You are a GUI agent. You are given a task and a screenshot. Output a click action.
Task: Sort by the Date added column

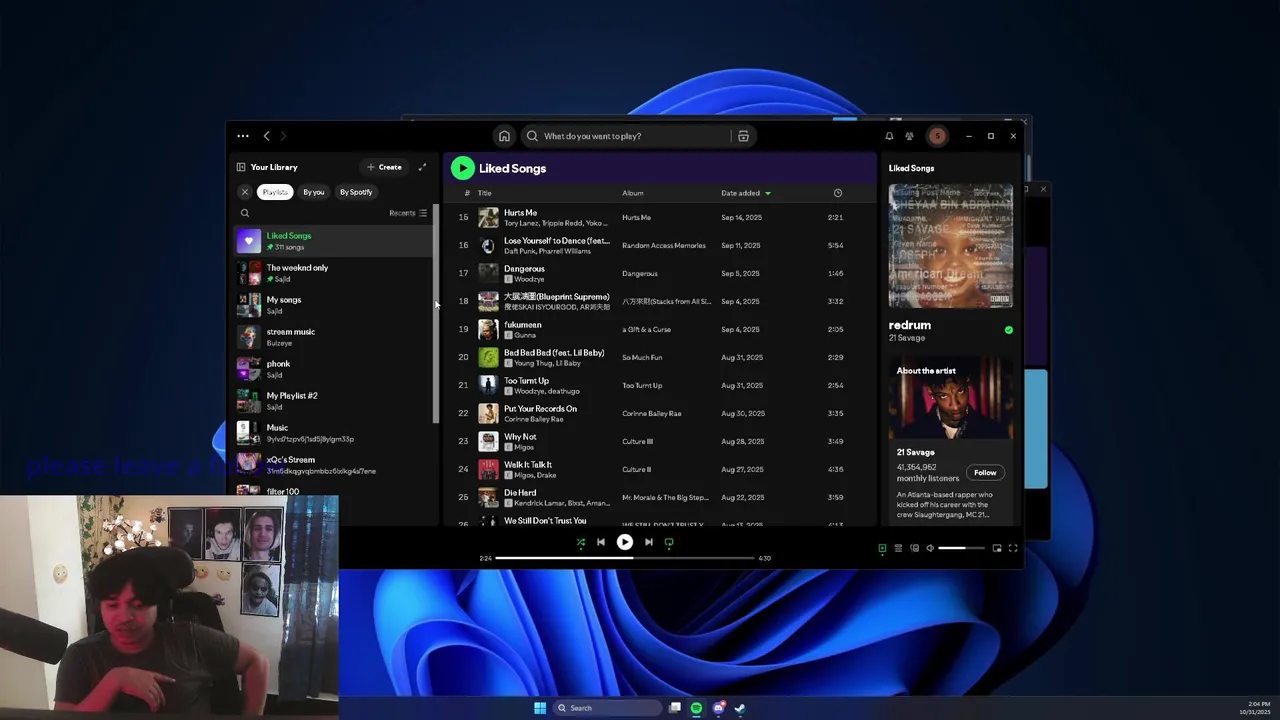click(746, 193)
